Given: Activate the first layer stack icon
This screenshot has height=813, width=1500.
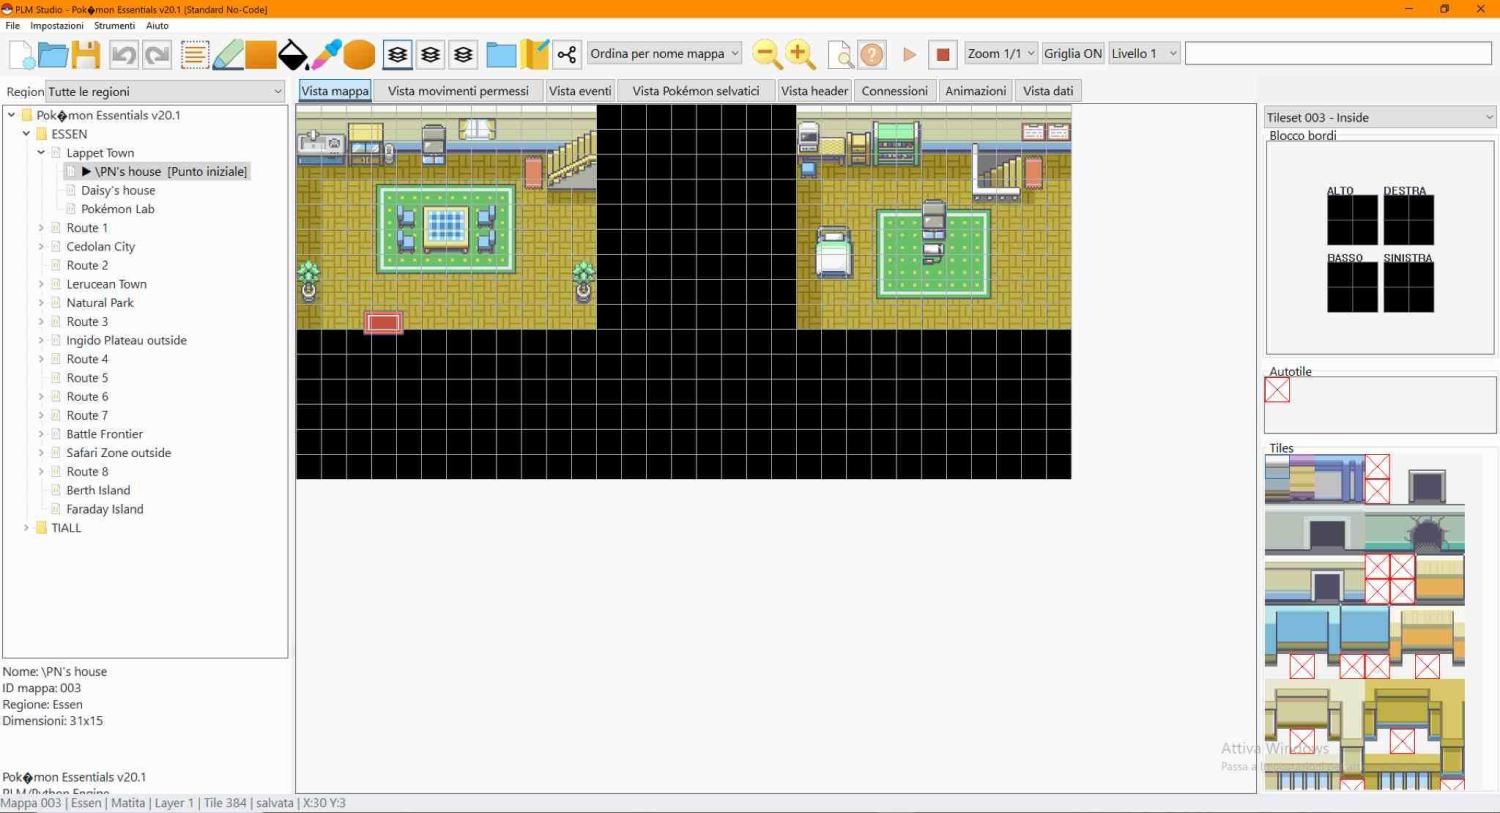Looking at the screenshot, I should (x=397, y=54).
